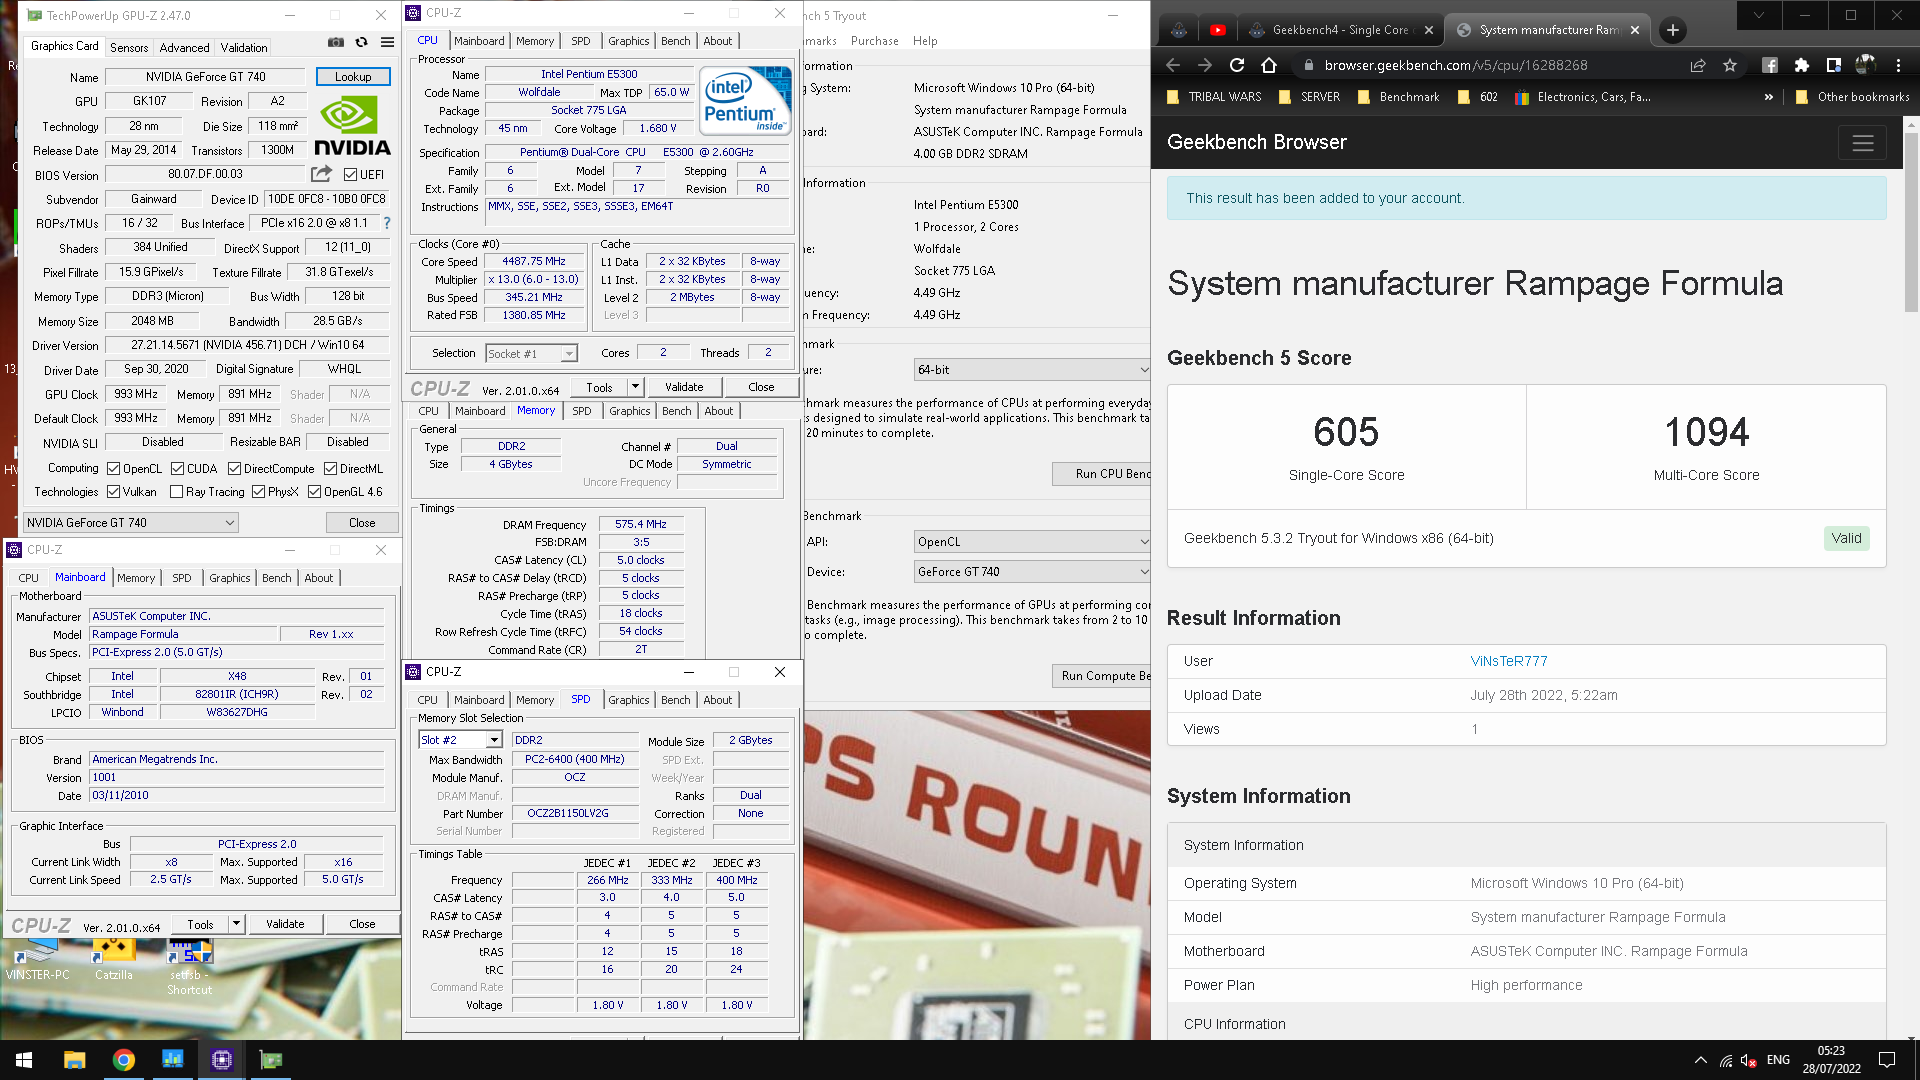Open the OpenCL API dropdown in Geekbench
Viewport: 1920px width, 1080px height.
click(x=1032, y=542)
